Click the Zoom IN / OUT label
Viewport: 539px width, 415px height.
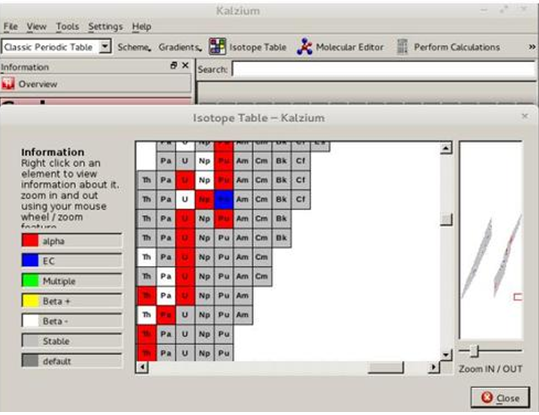click(491, 369)
